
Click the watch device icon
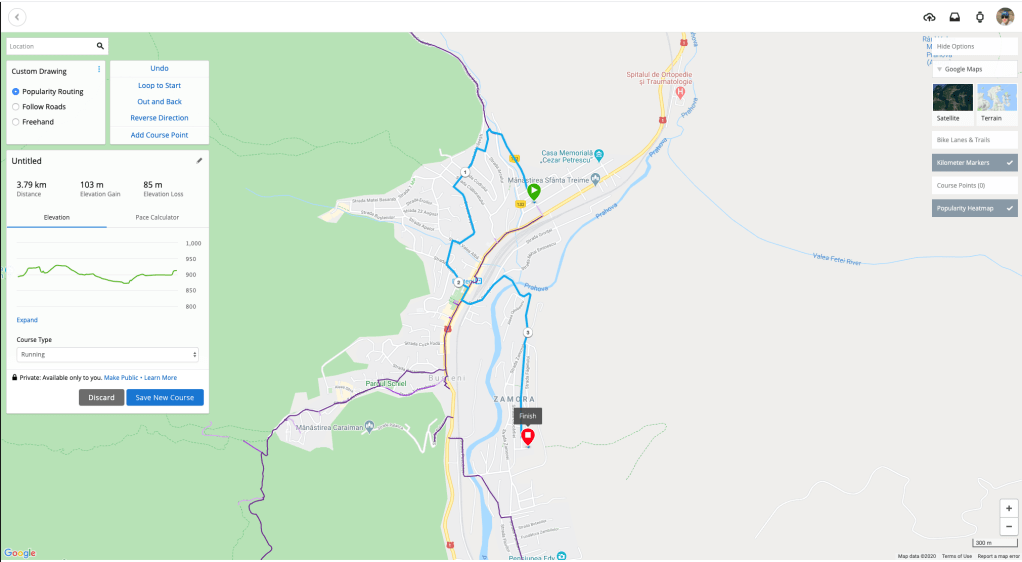point(980,18)
